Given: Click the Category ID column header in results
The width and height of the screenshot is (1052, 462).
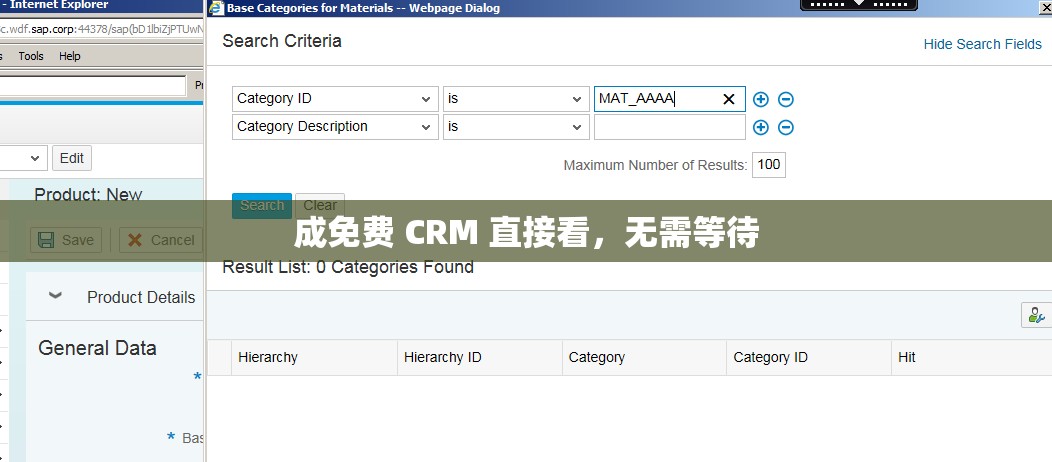Looking at the screenshot, I should (x=809, y=357).
